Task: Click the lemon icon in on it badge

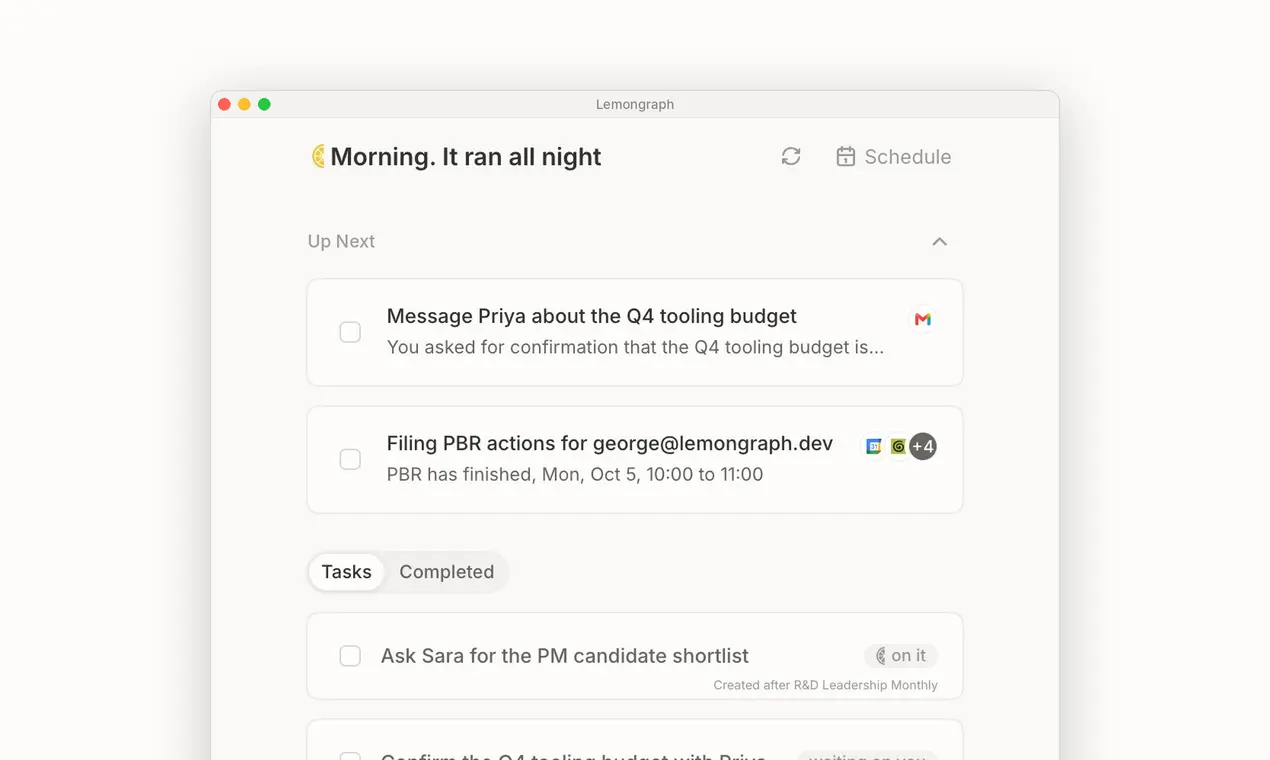Action: pyautogui.click(x=881, y=656)
